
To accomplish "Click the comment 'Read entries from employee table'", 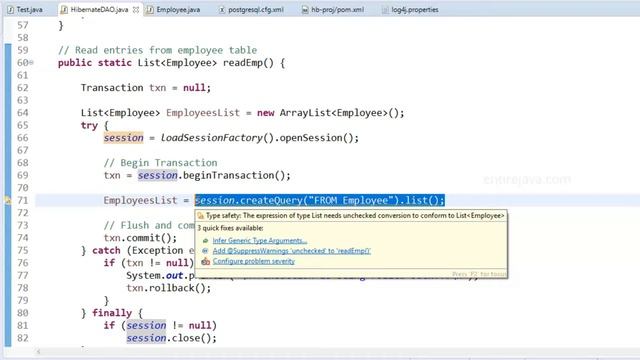I will coord(158,50).
